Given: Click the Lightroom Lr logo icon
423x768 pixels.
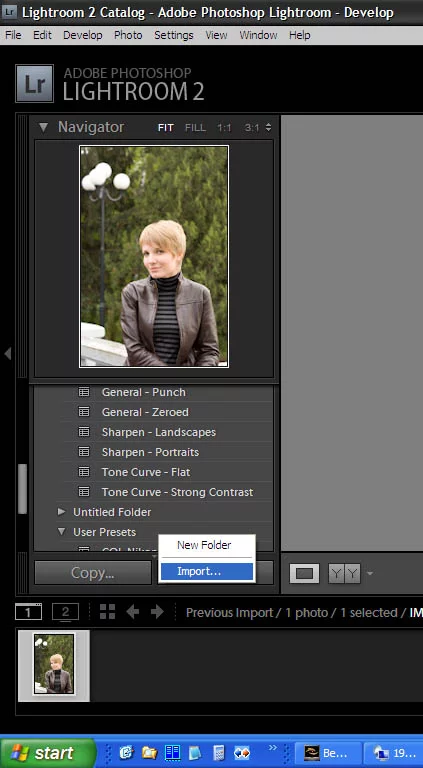Looking at the screenshot, I should pyautogui.click(x=34, y=84).
